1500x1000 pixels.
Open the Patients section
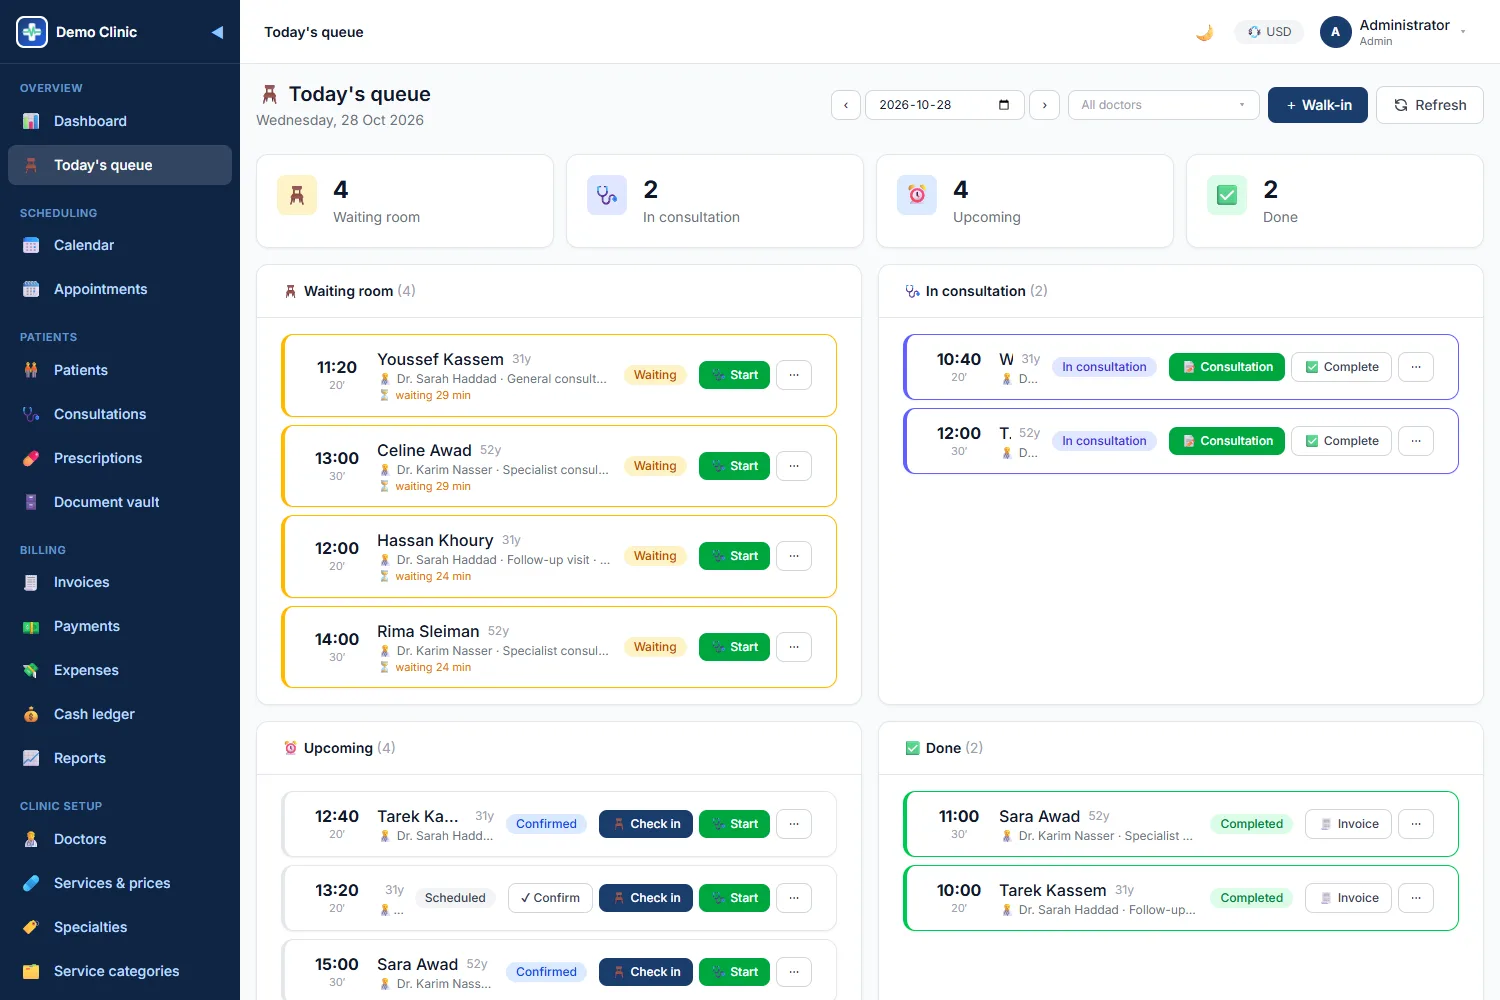pos(120,370)
